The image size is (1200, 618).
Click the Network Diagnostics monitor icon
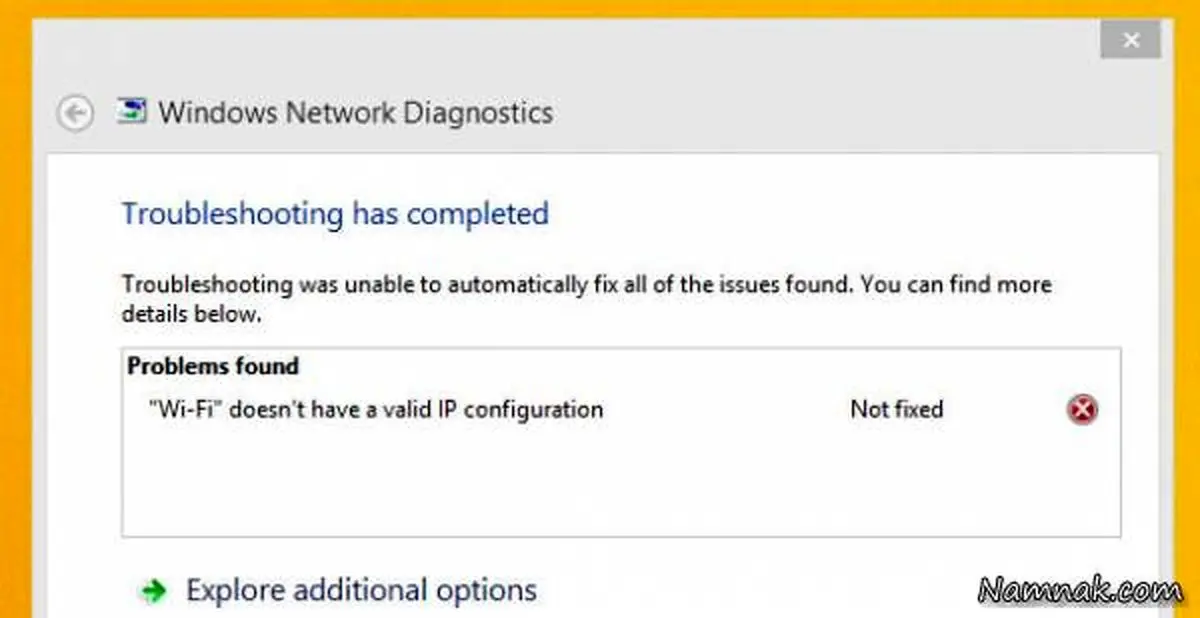[x=131, y=111]
